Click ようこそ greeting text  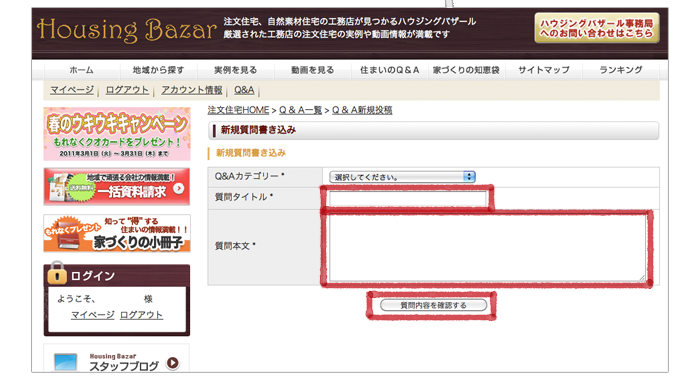[76, 299]
